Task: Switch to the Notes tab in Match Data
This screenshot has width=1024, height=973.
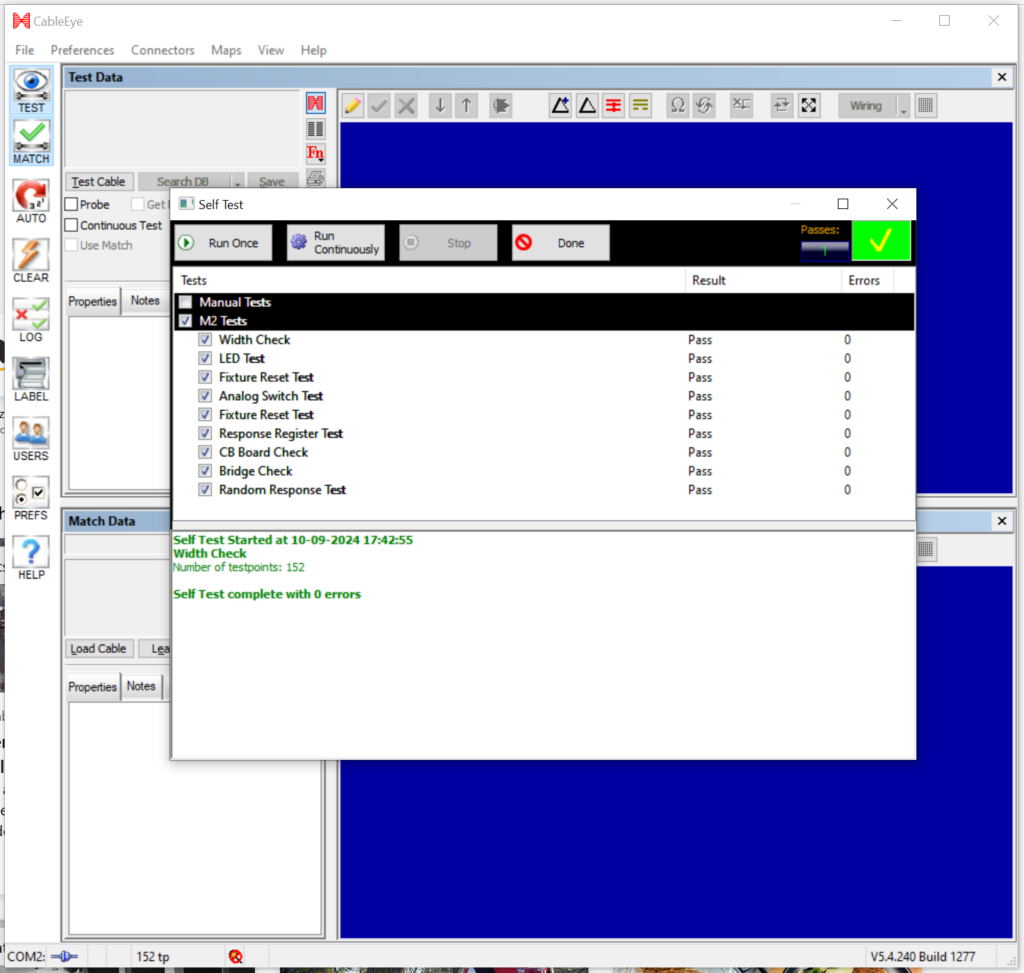Action: [141, 686]
